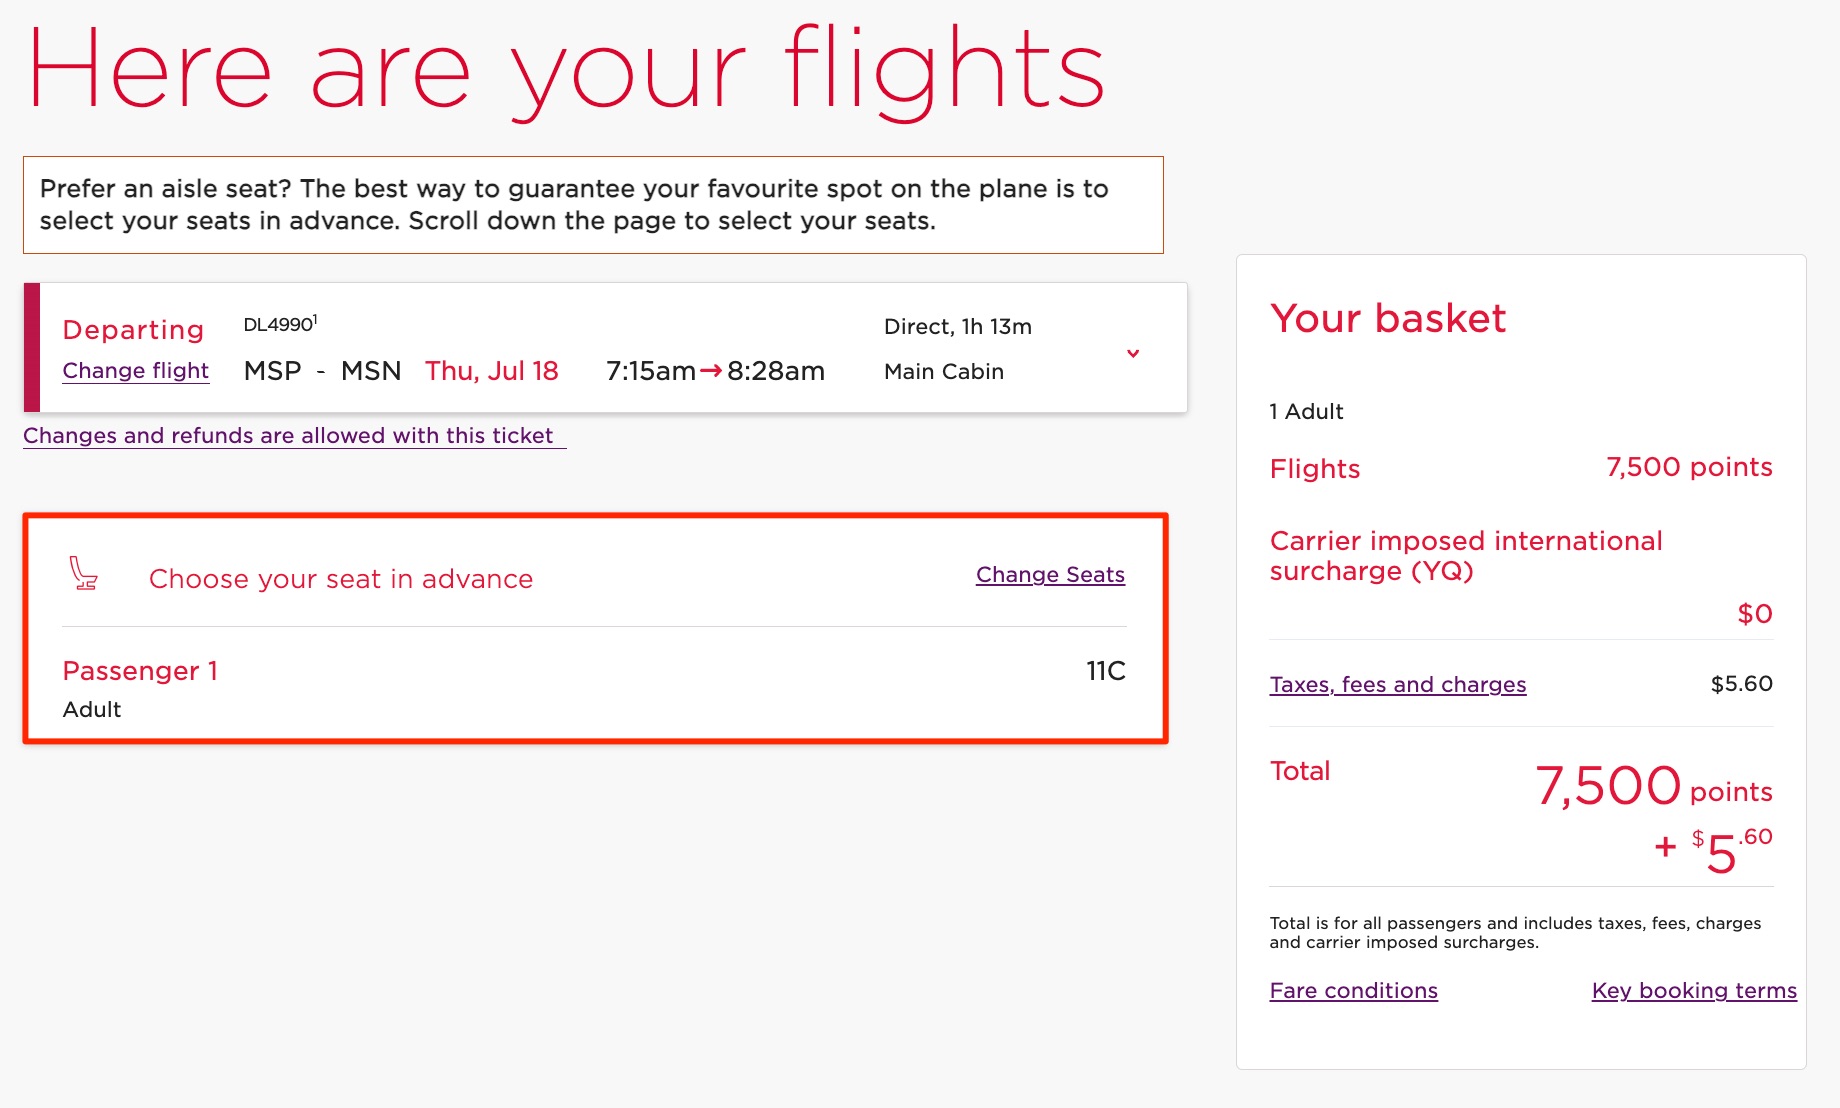Click the Main Cabin label

943,371
